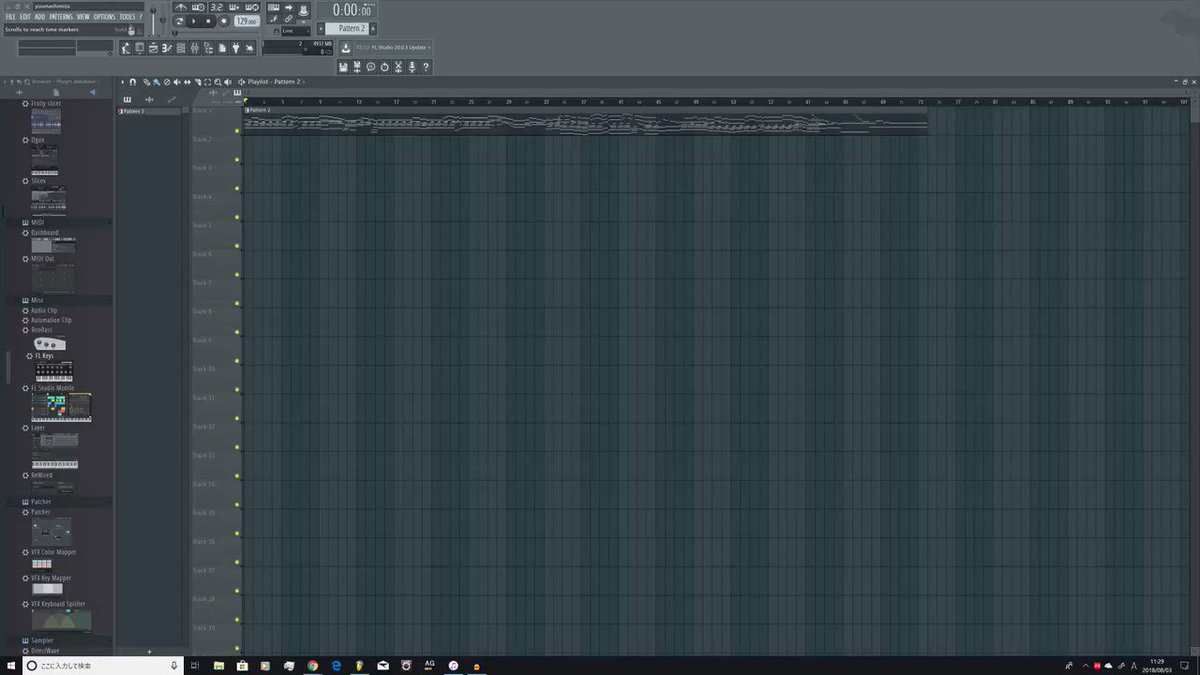Select the playlist delete tool
The image size is (1200, 675).
coord(167,82)
